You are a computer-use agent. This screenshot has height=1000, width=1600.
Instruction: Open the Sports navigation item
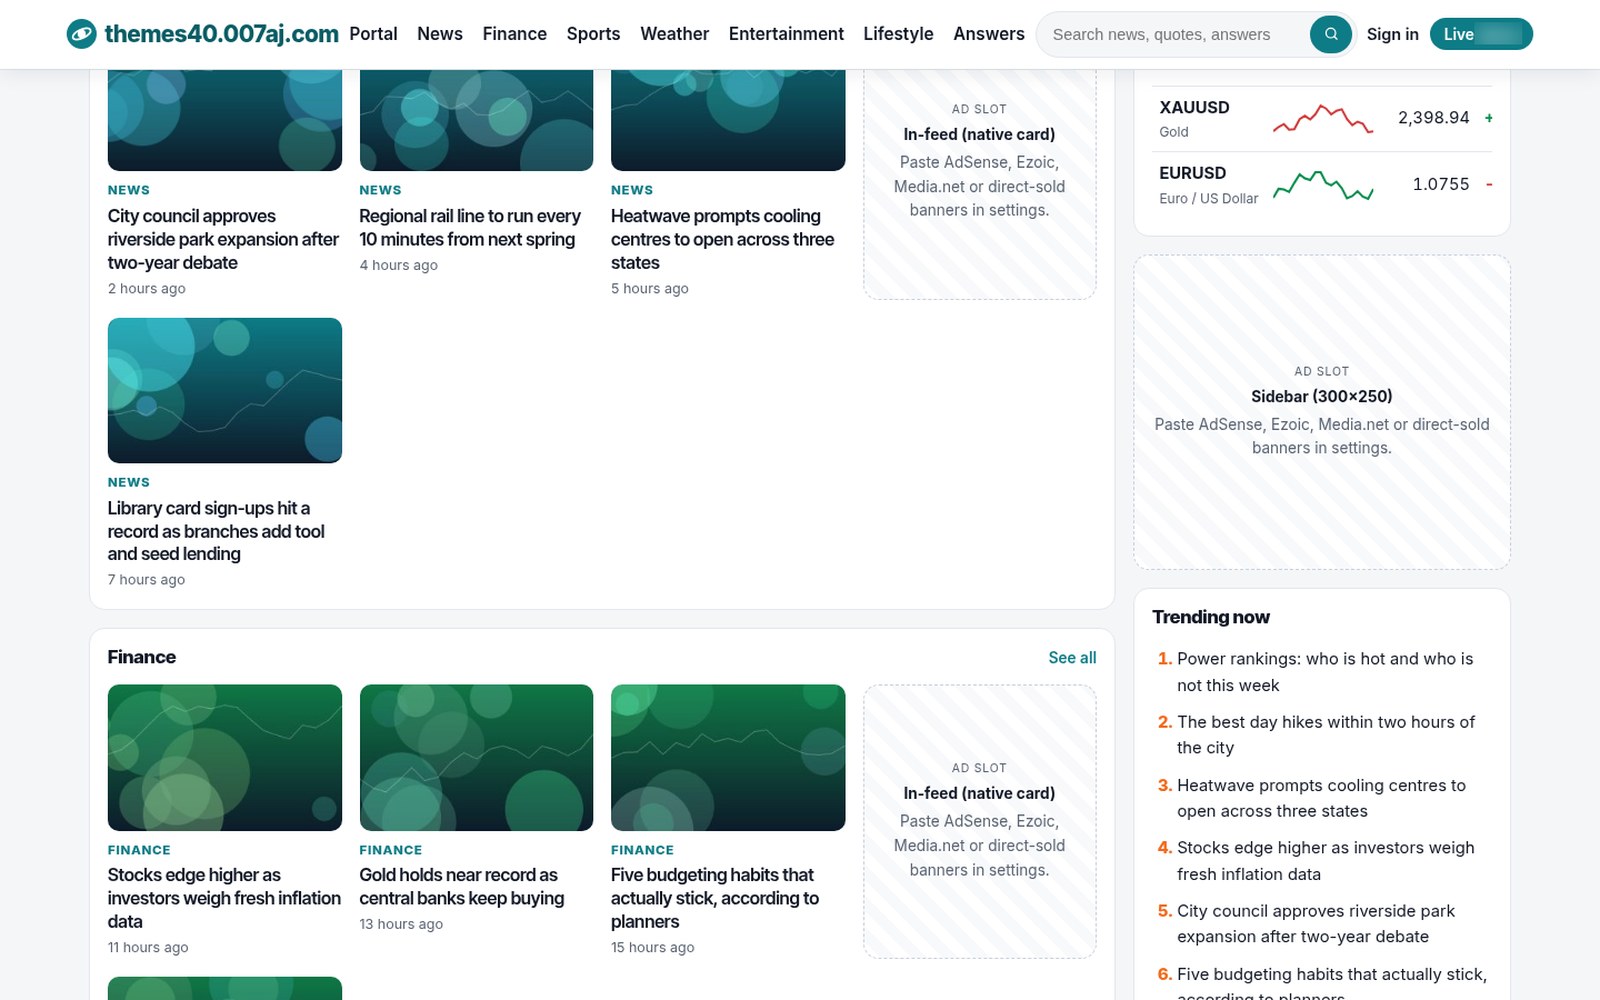[593, 34]
